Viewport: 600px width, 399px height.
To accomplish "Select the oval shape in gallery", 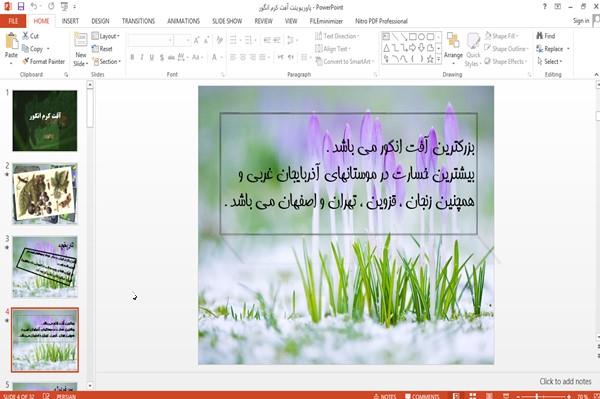I will [421, 37].
